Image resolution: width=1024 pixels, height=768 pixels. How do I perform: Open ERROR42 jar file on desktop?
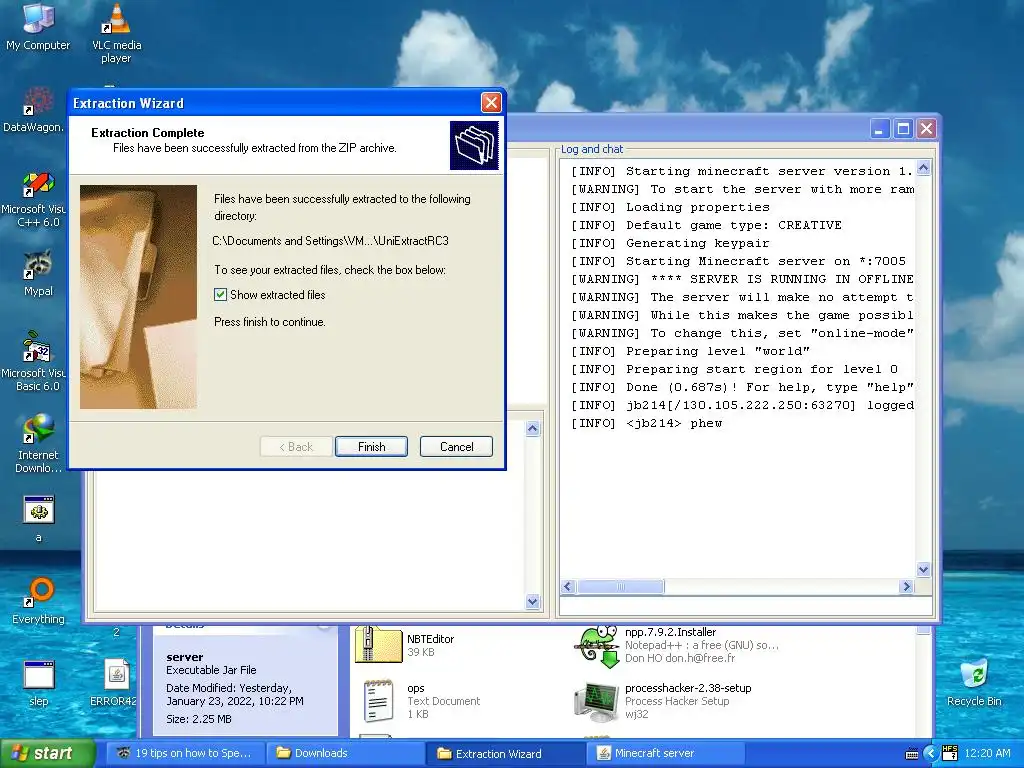pyautogui.click(x=116, y=683)
